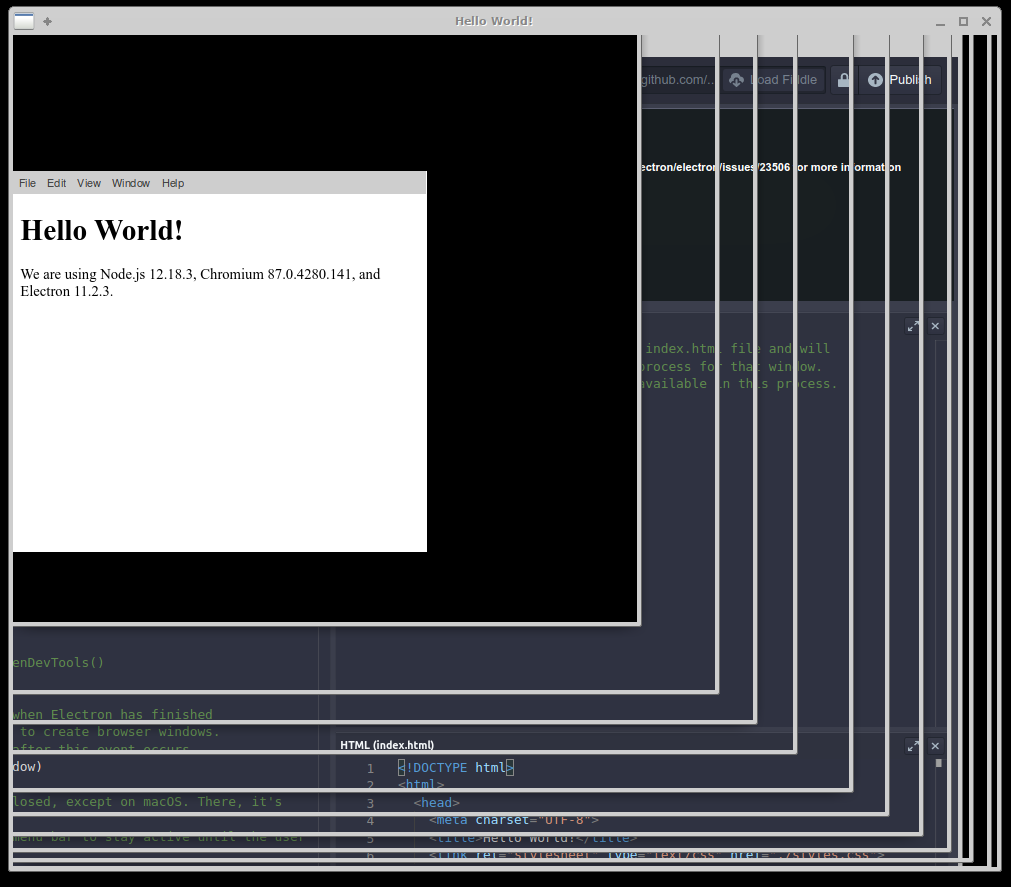Click the meta charset code line
The image size is (1011, 887).
[514, 820]
